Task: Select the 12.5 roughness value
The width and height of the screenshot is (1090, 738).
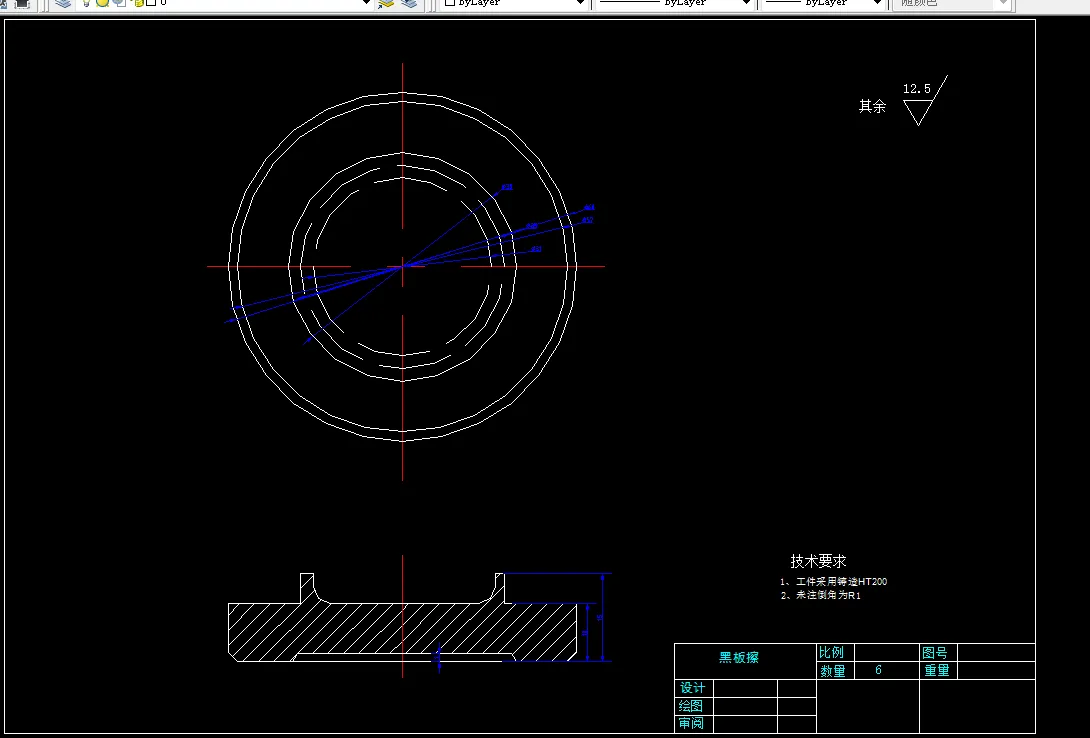Action: point(916,89)
